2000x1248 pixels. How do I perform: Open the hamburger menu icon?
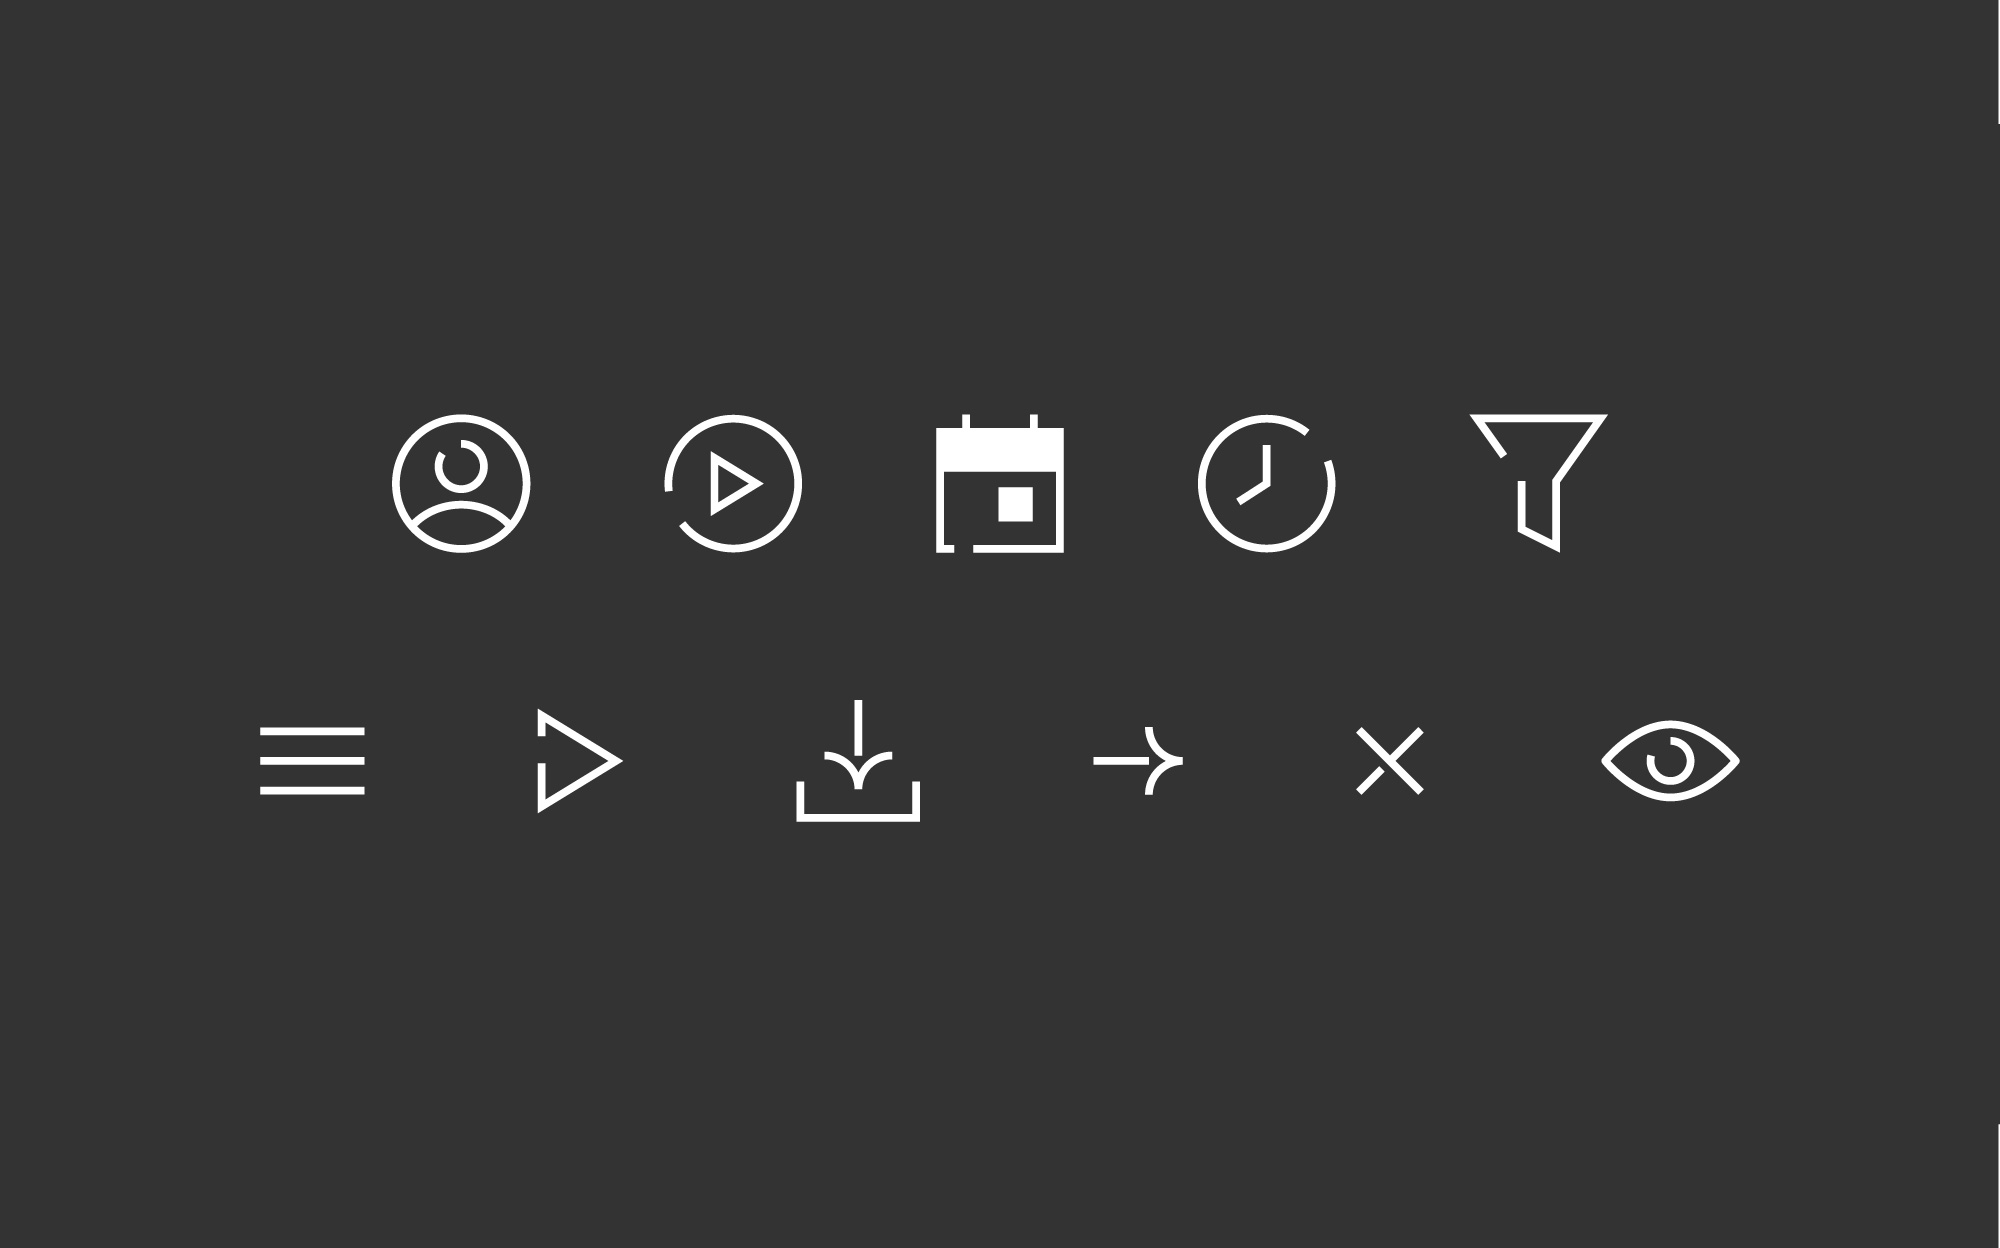tap(312, 761)
